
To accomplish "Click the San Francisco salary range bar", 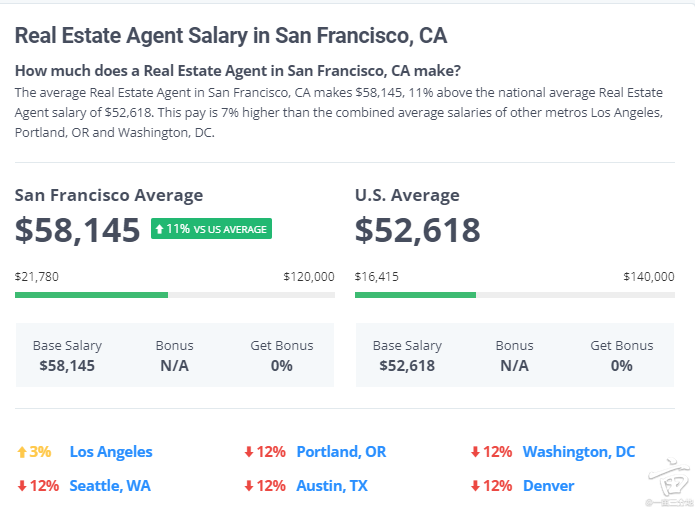I will [175, 295].
